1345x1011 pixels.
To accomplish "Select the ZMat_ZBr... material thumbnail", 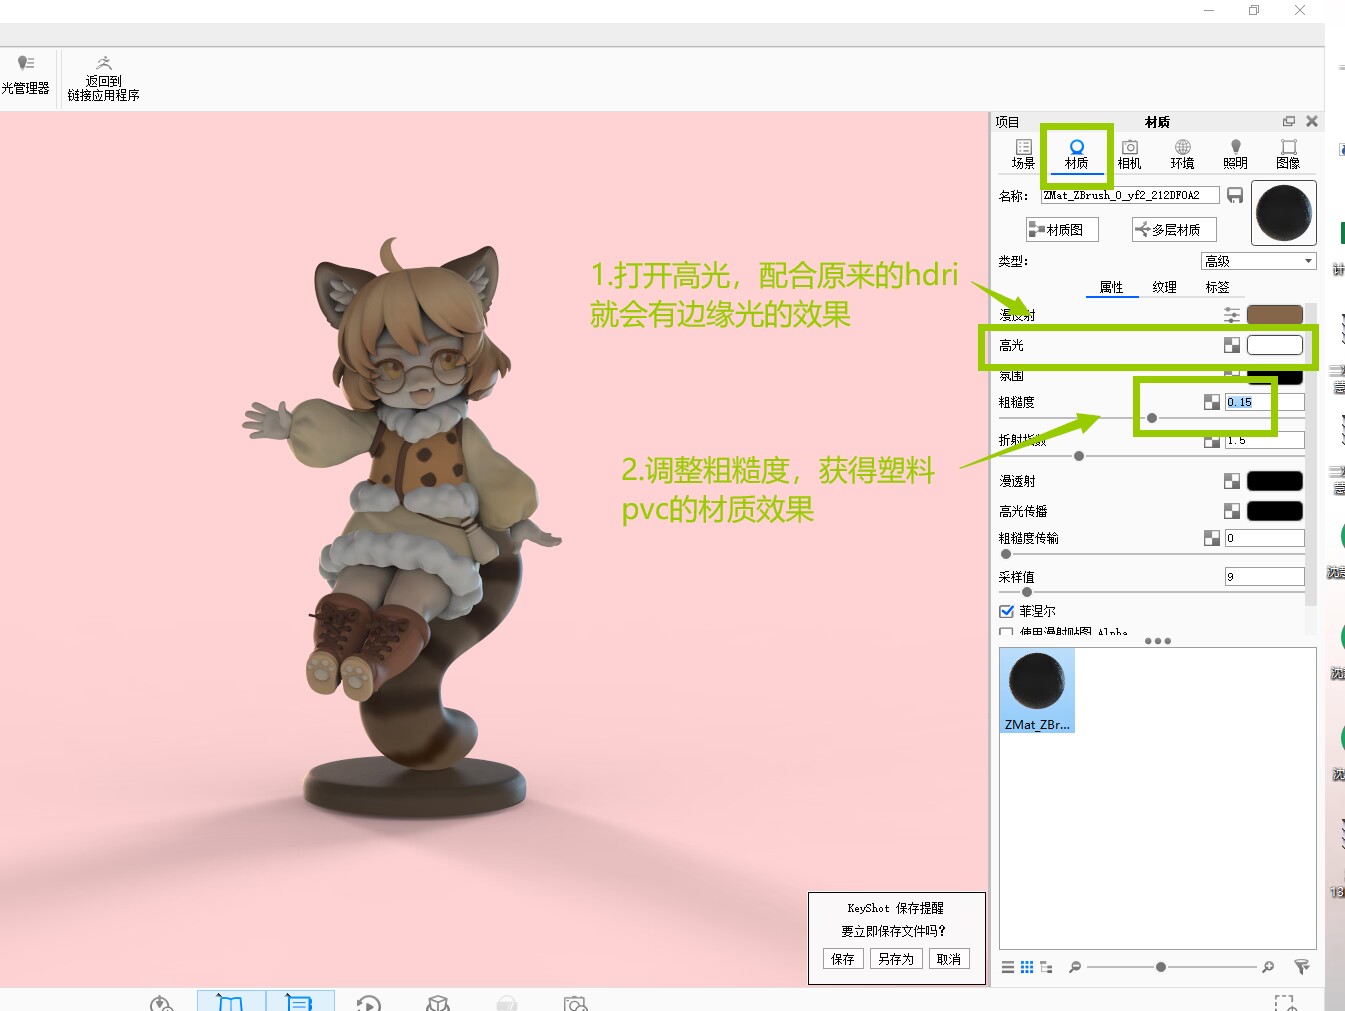I will [x=1037, y=690].
